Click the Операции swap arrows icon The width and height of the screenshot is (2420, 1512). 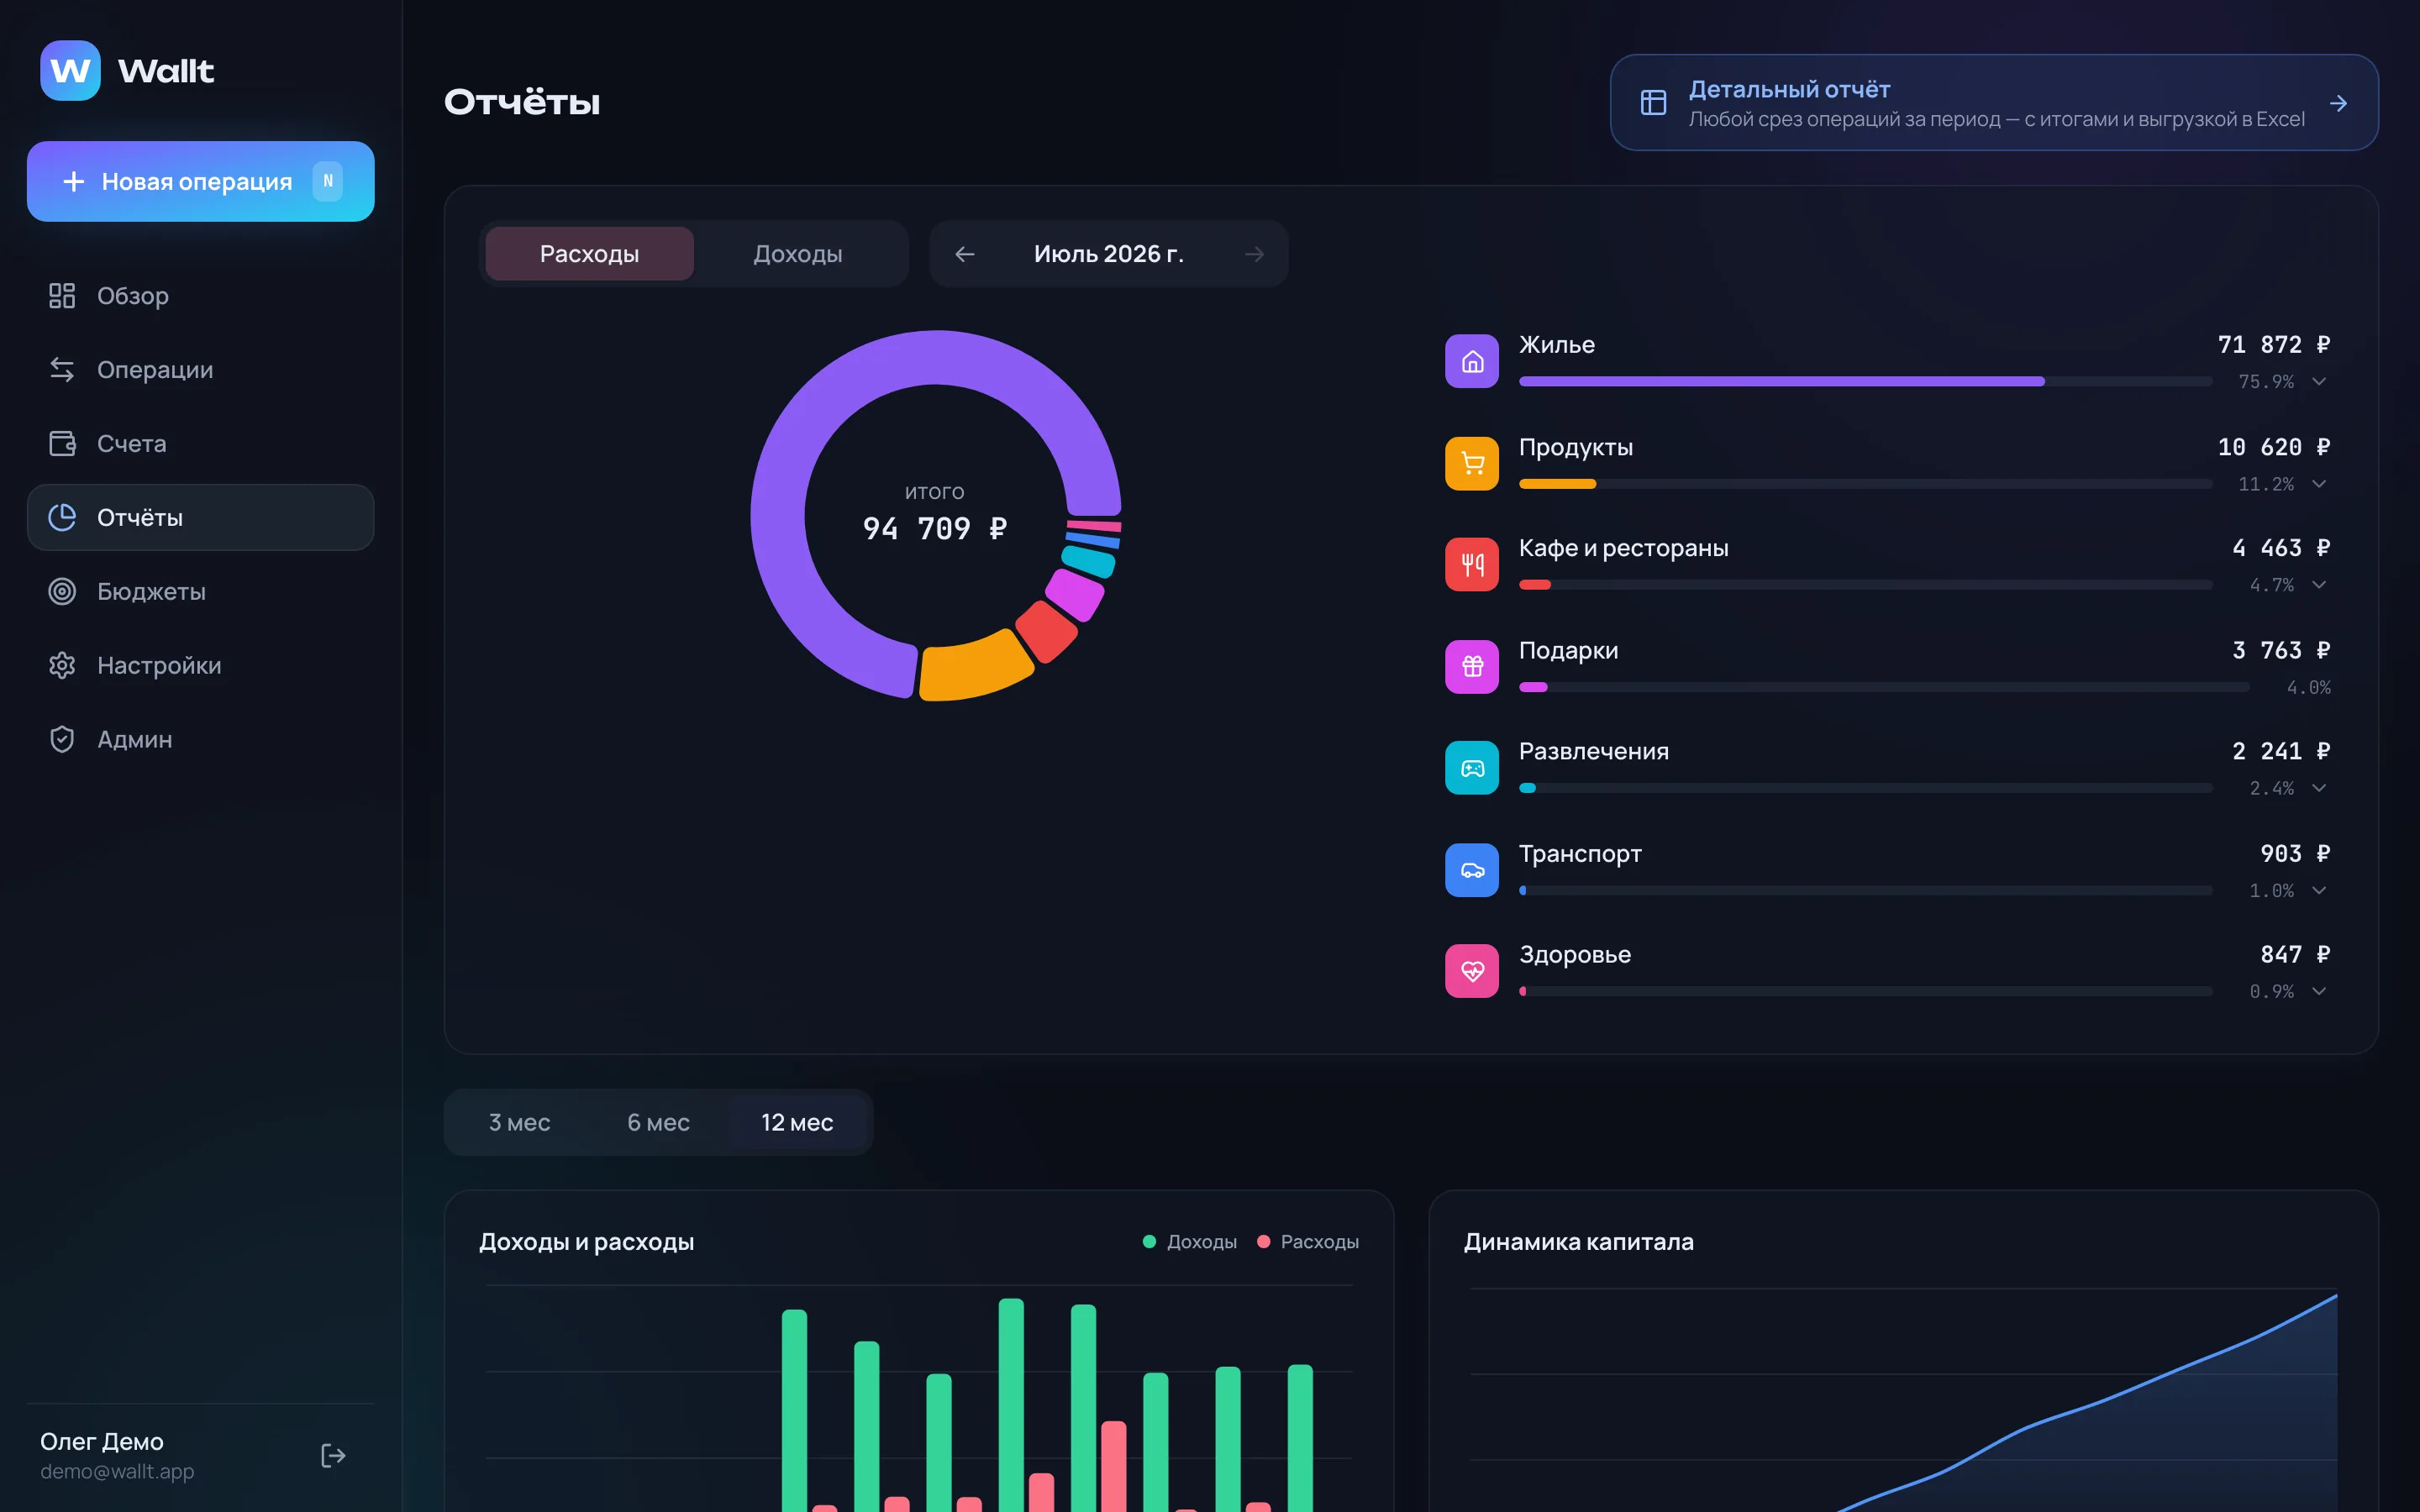tap(62, 370)
